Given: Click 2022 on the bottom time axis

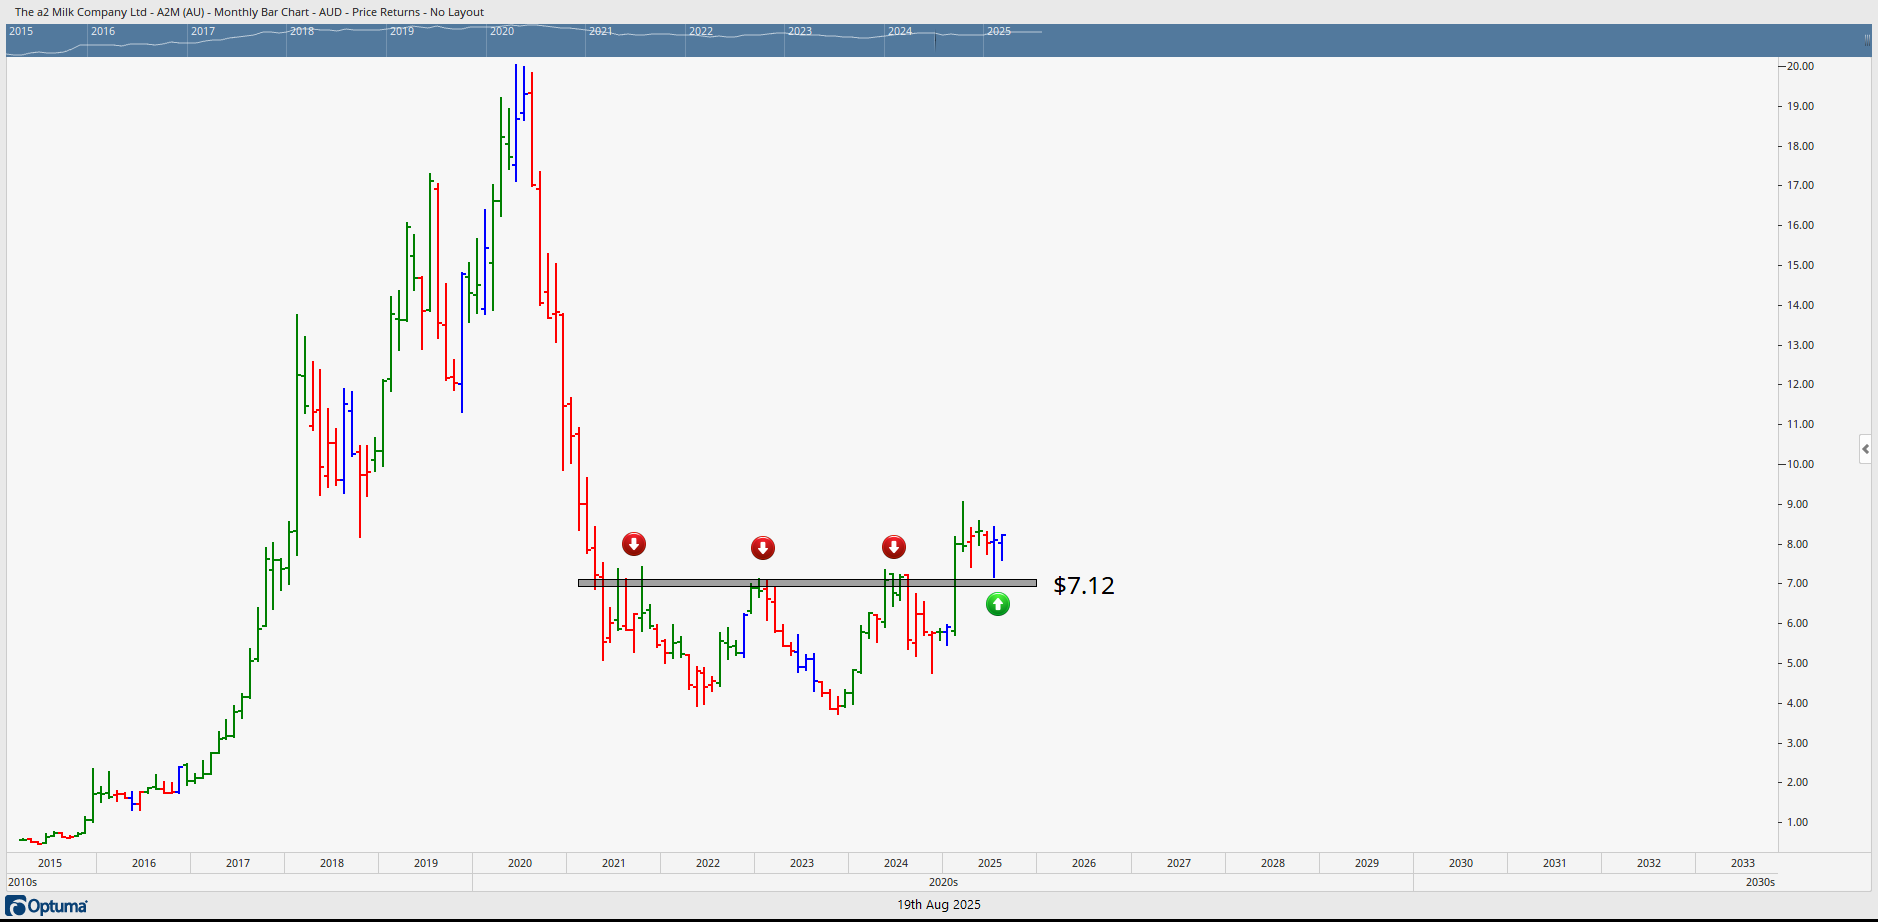Looking at the screenshot, I should [x=708, y=863].
